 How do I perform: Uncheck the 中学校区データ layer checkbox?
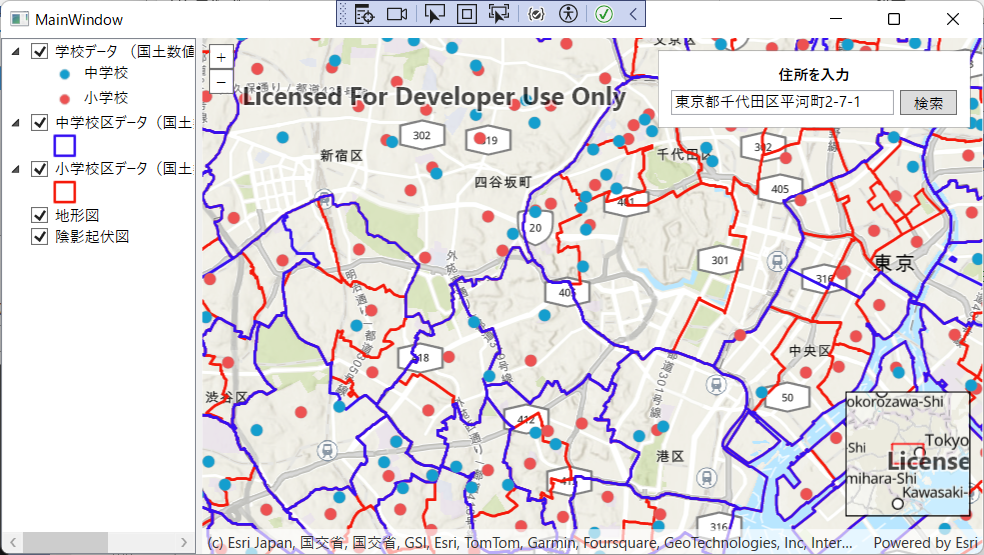tap(40, 122)
